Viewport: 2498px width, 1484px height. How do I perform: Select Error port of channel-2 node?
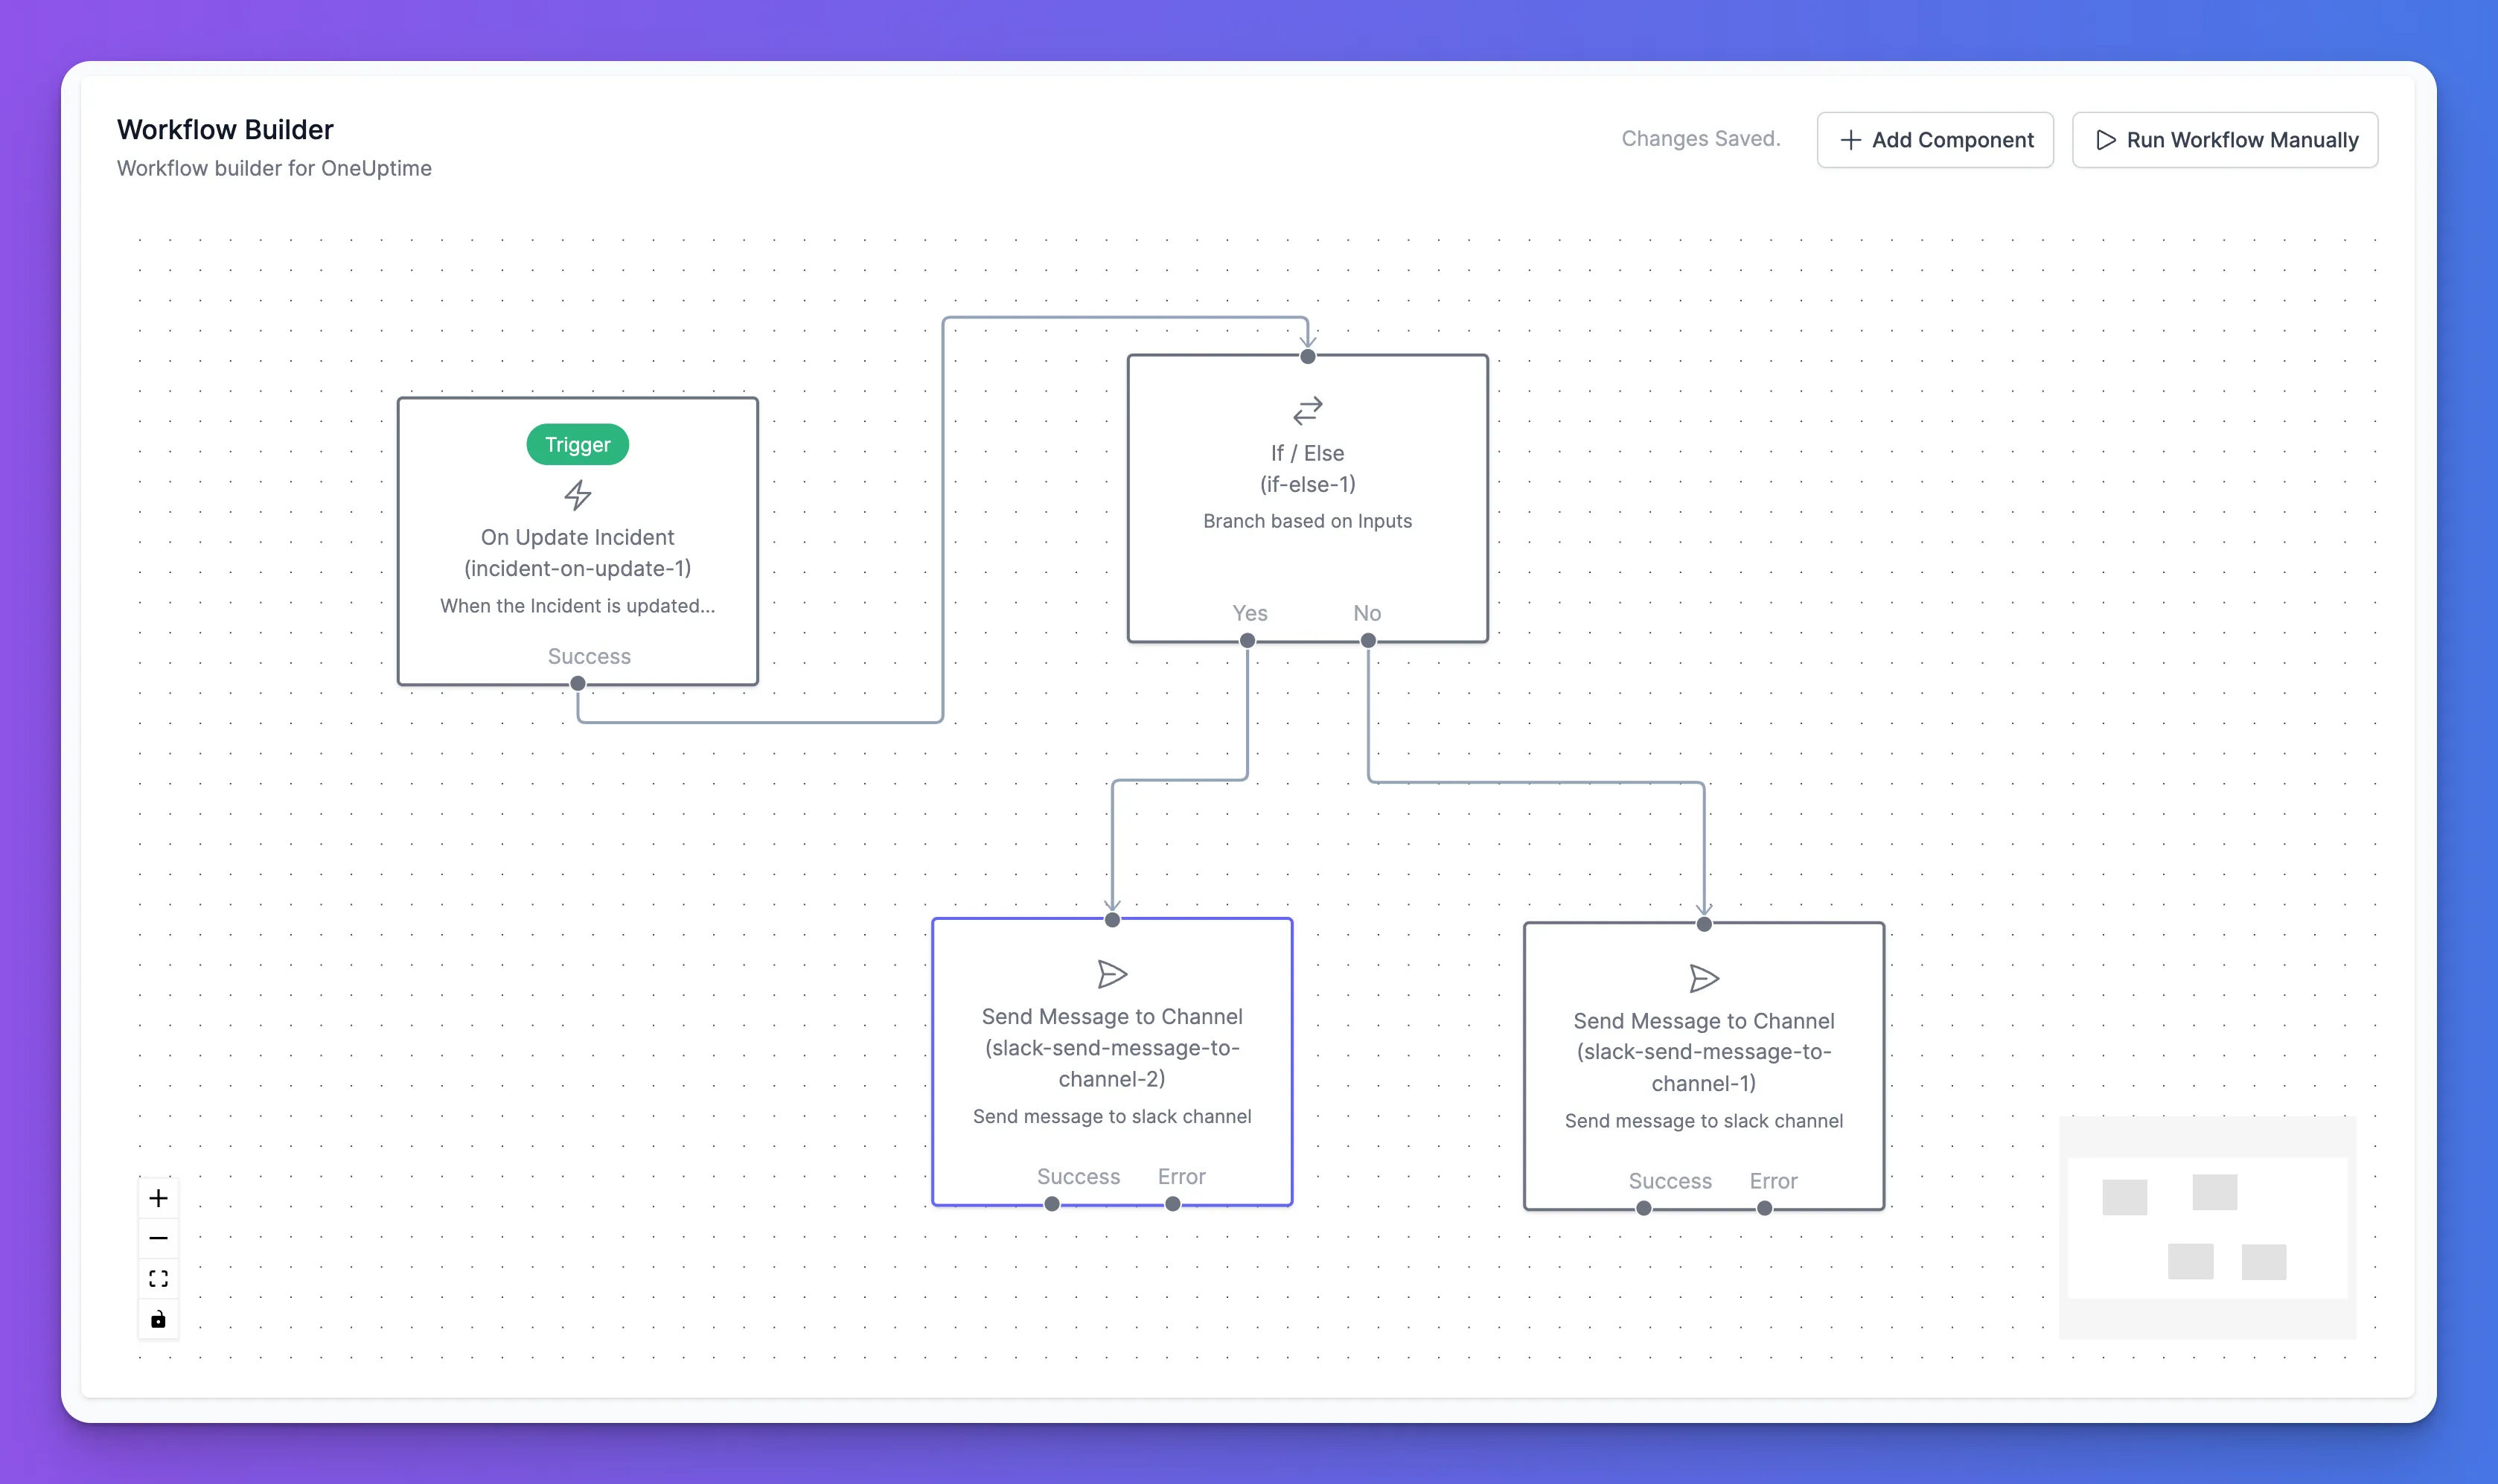click(x=1173, y=1204)
